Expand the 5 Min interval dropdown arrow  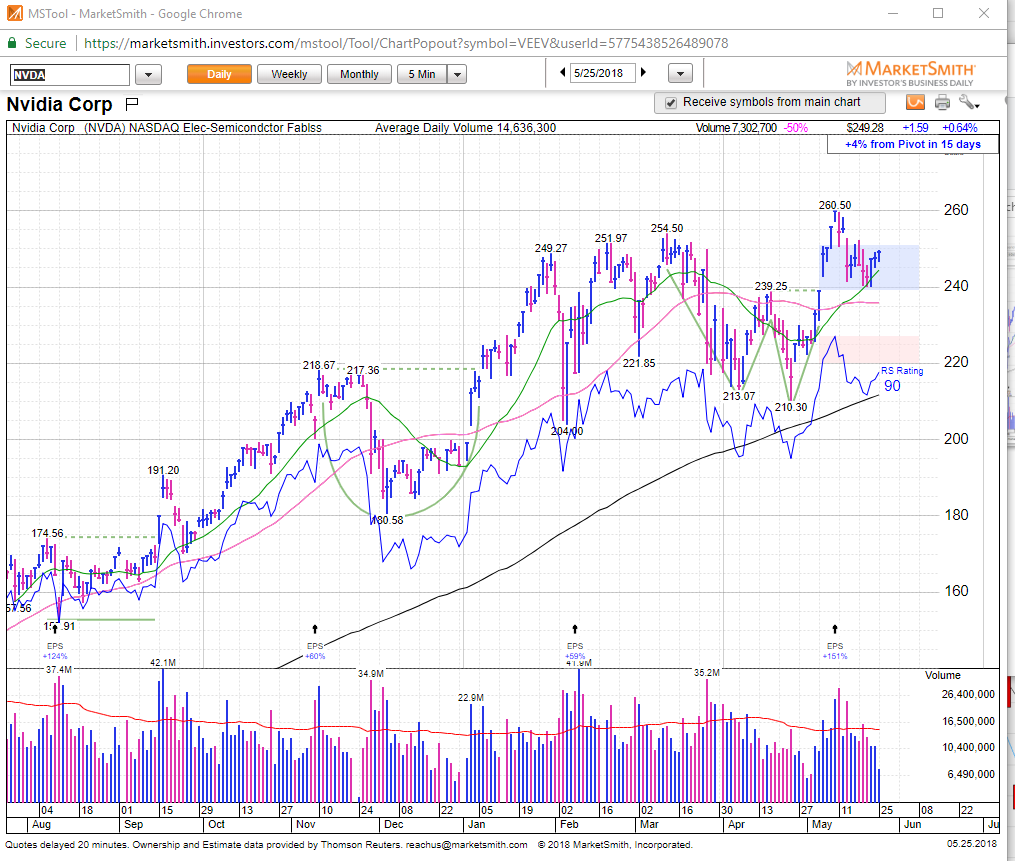[x=457, y=74]
